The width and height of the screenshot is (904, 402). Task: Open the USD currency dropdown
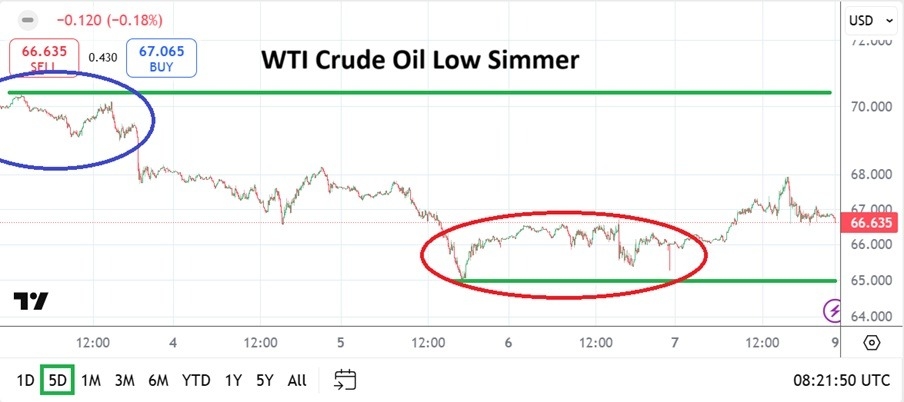[x=866, y=20]
